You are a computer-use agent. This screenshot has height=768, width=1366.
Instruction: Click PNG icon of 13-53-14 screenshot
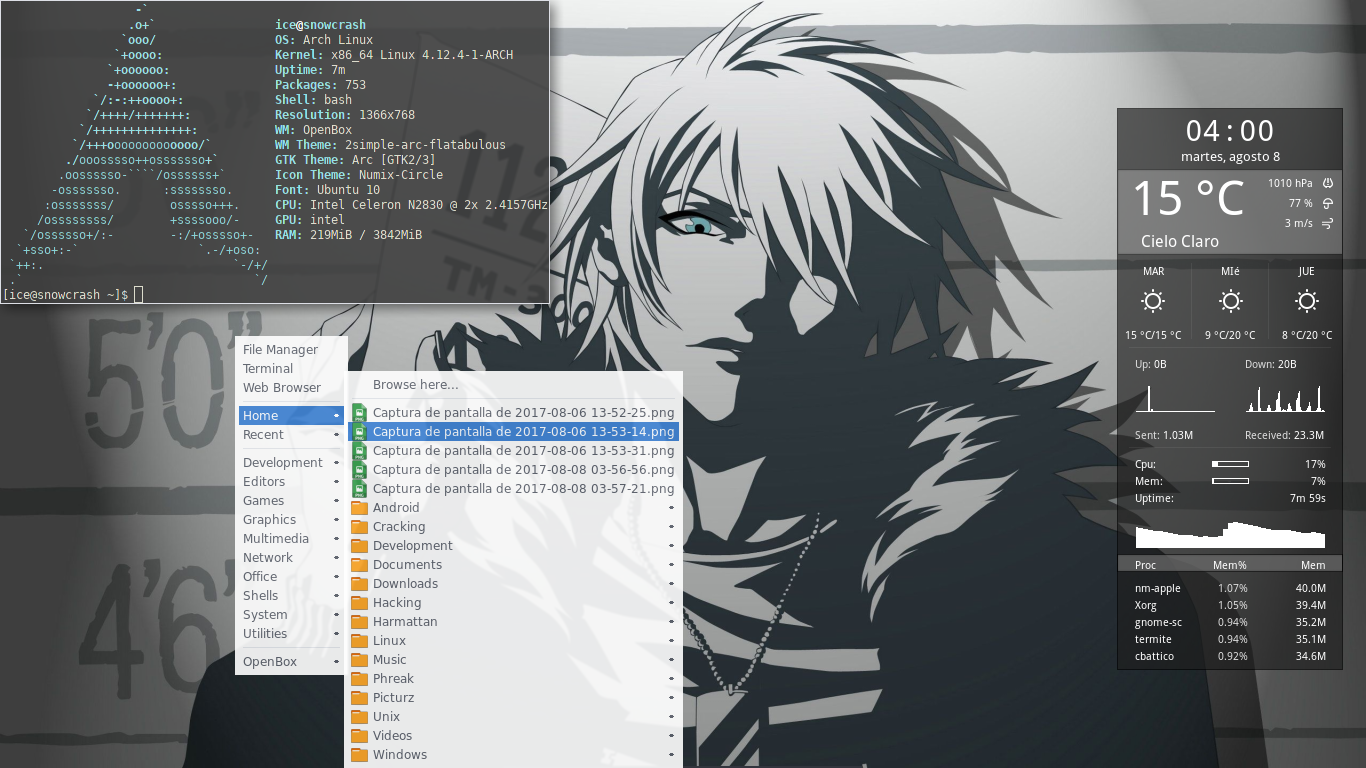360,431
